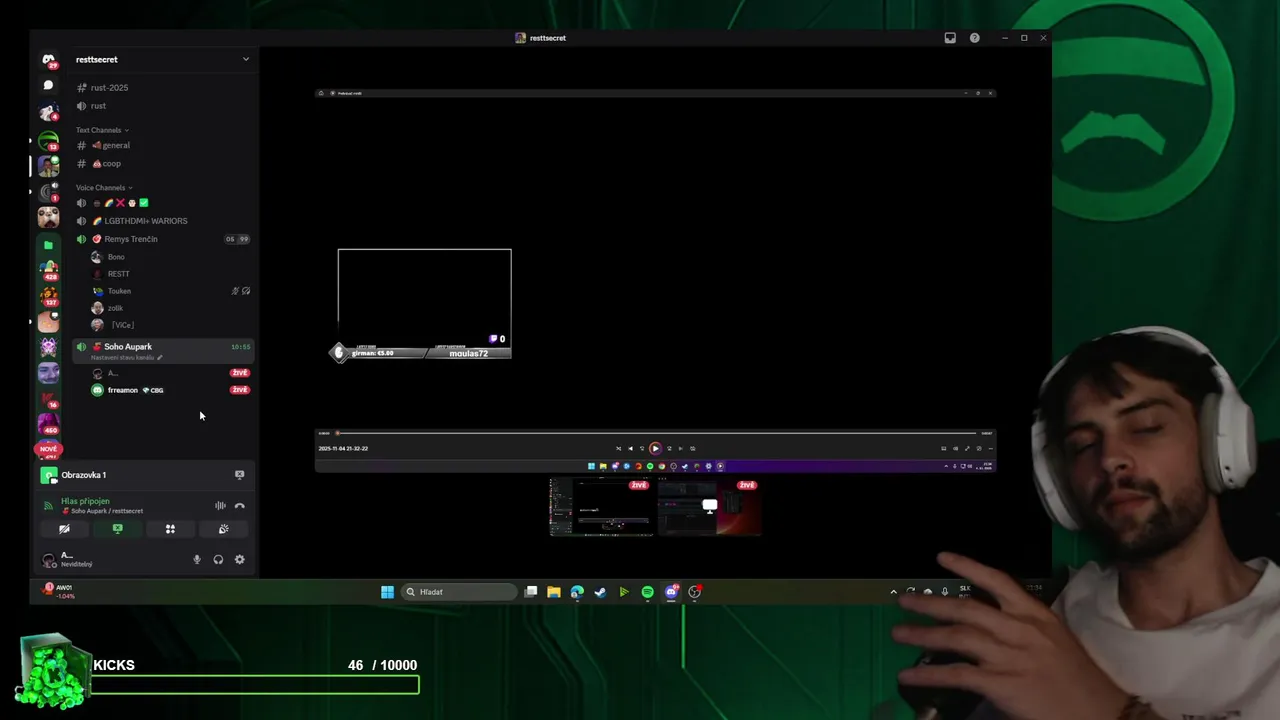Open left live stream thumbnail
The width and height of the screenshot is (1280, 720).
[x=601, y=507]
